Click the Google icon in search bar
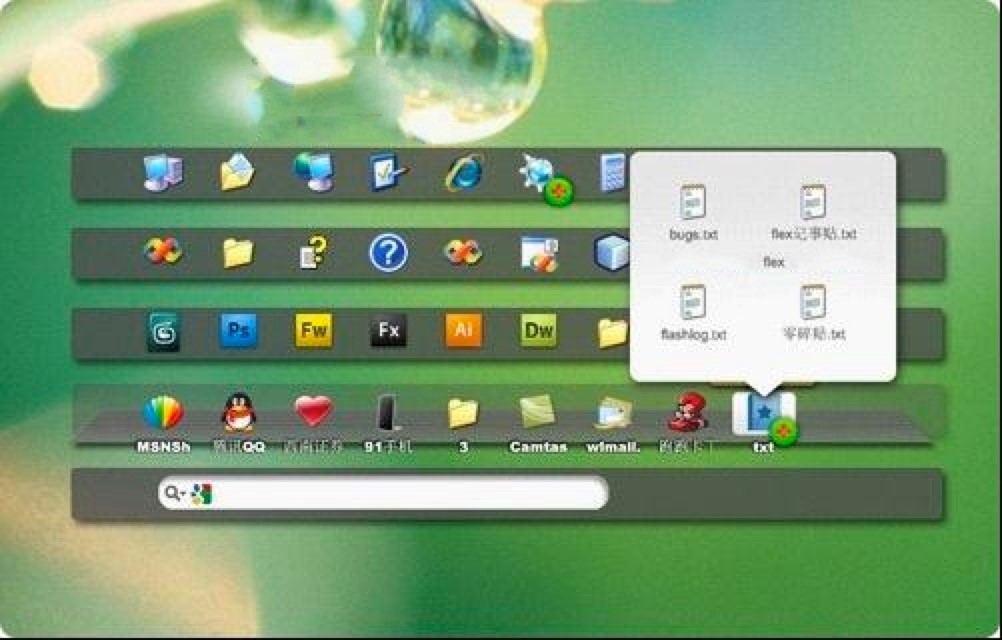Viewport: 1002px width, 640px height. 201,494
